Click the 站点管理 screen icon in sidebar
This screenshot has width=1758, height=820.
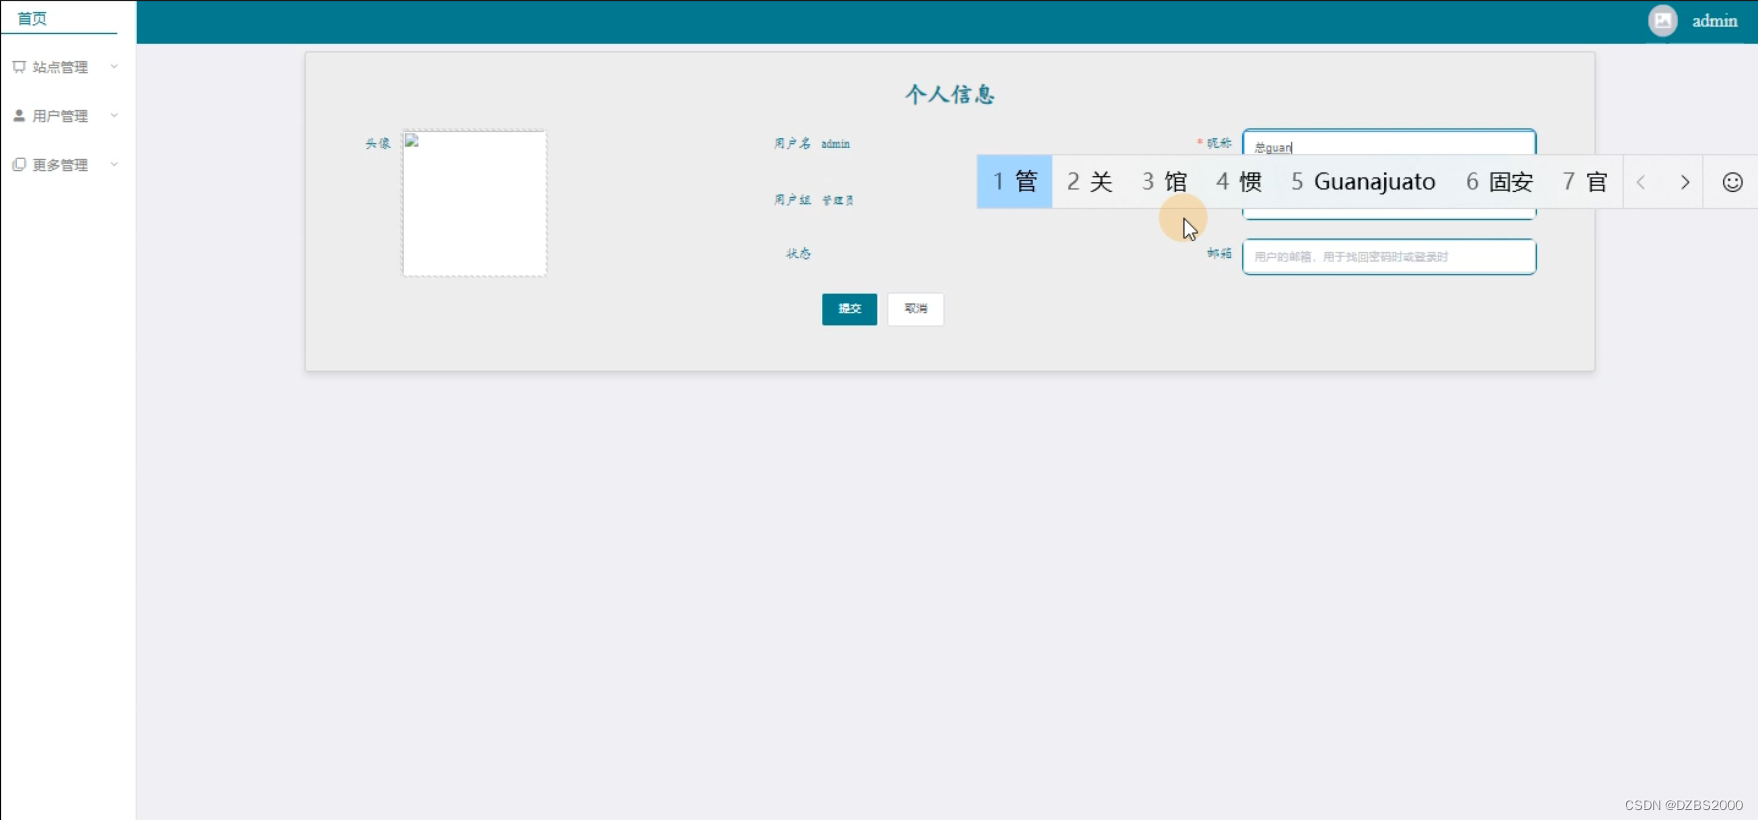coord(19,67)
